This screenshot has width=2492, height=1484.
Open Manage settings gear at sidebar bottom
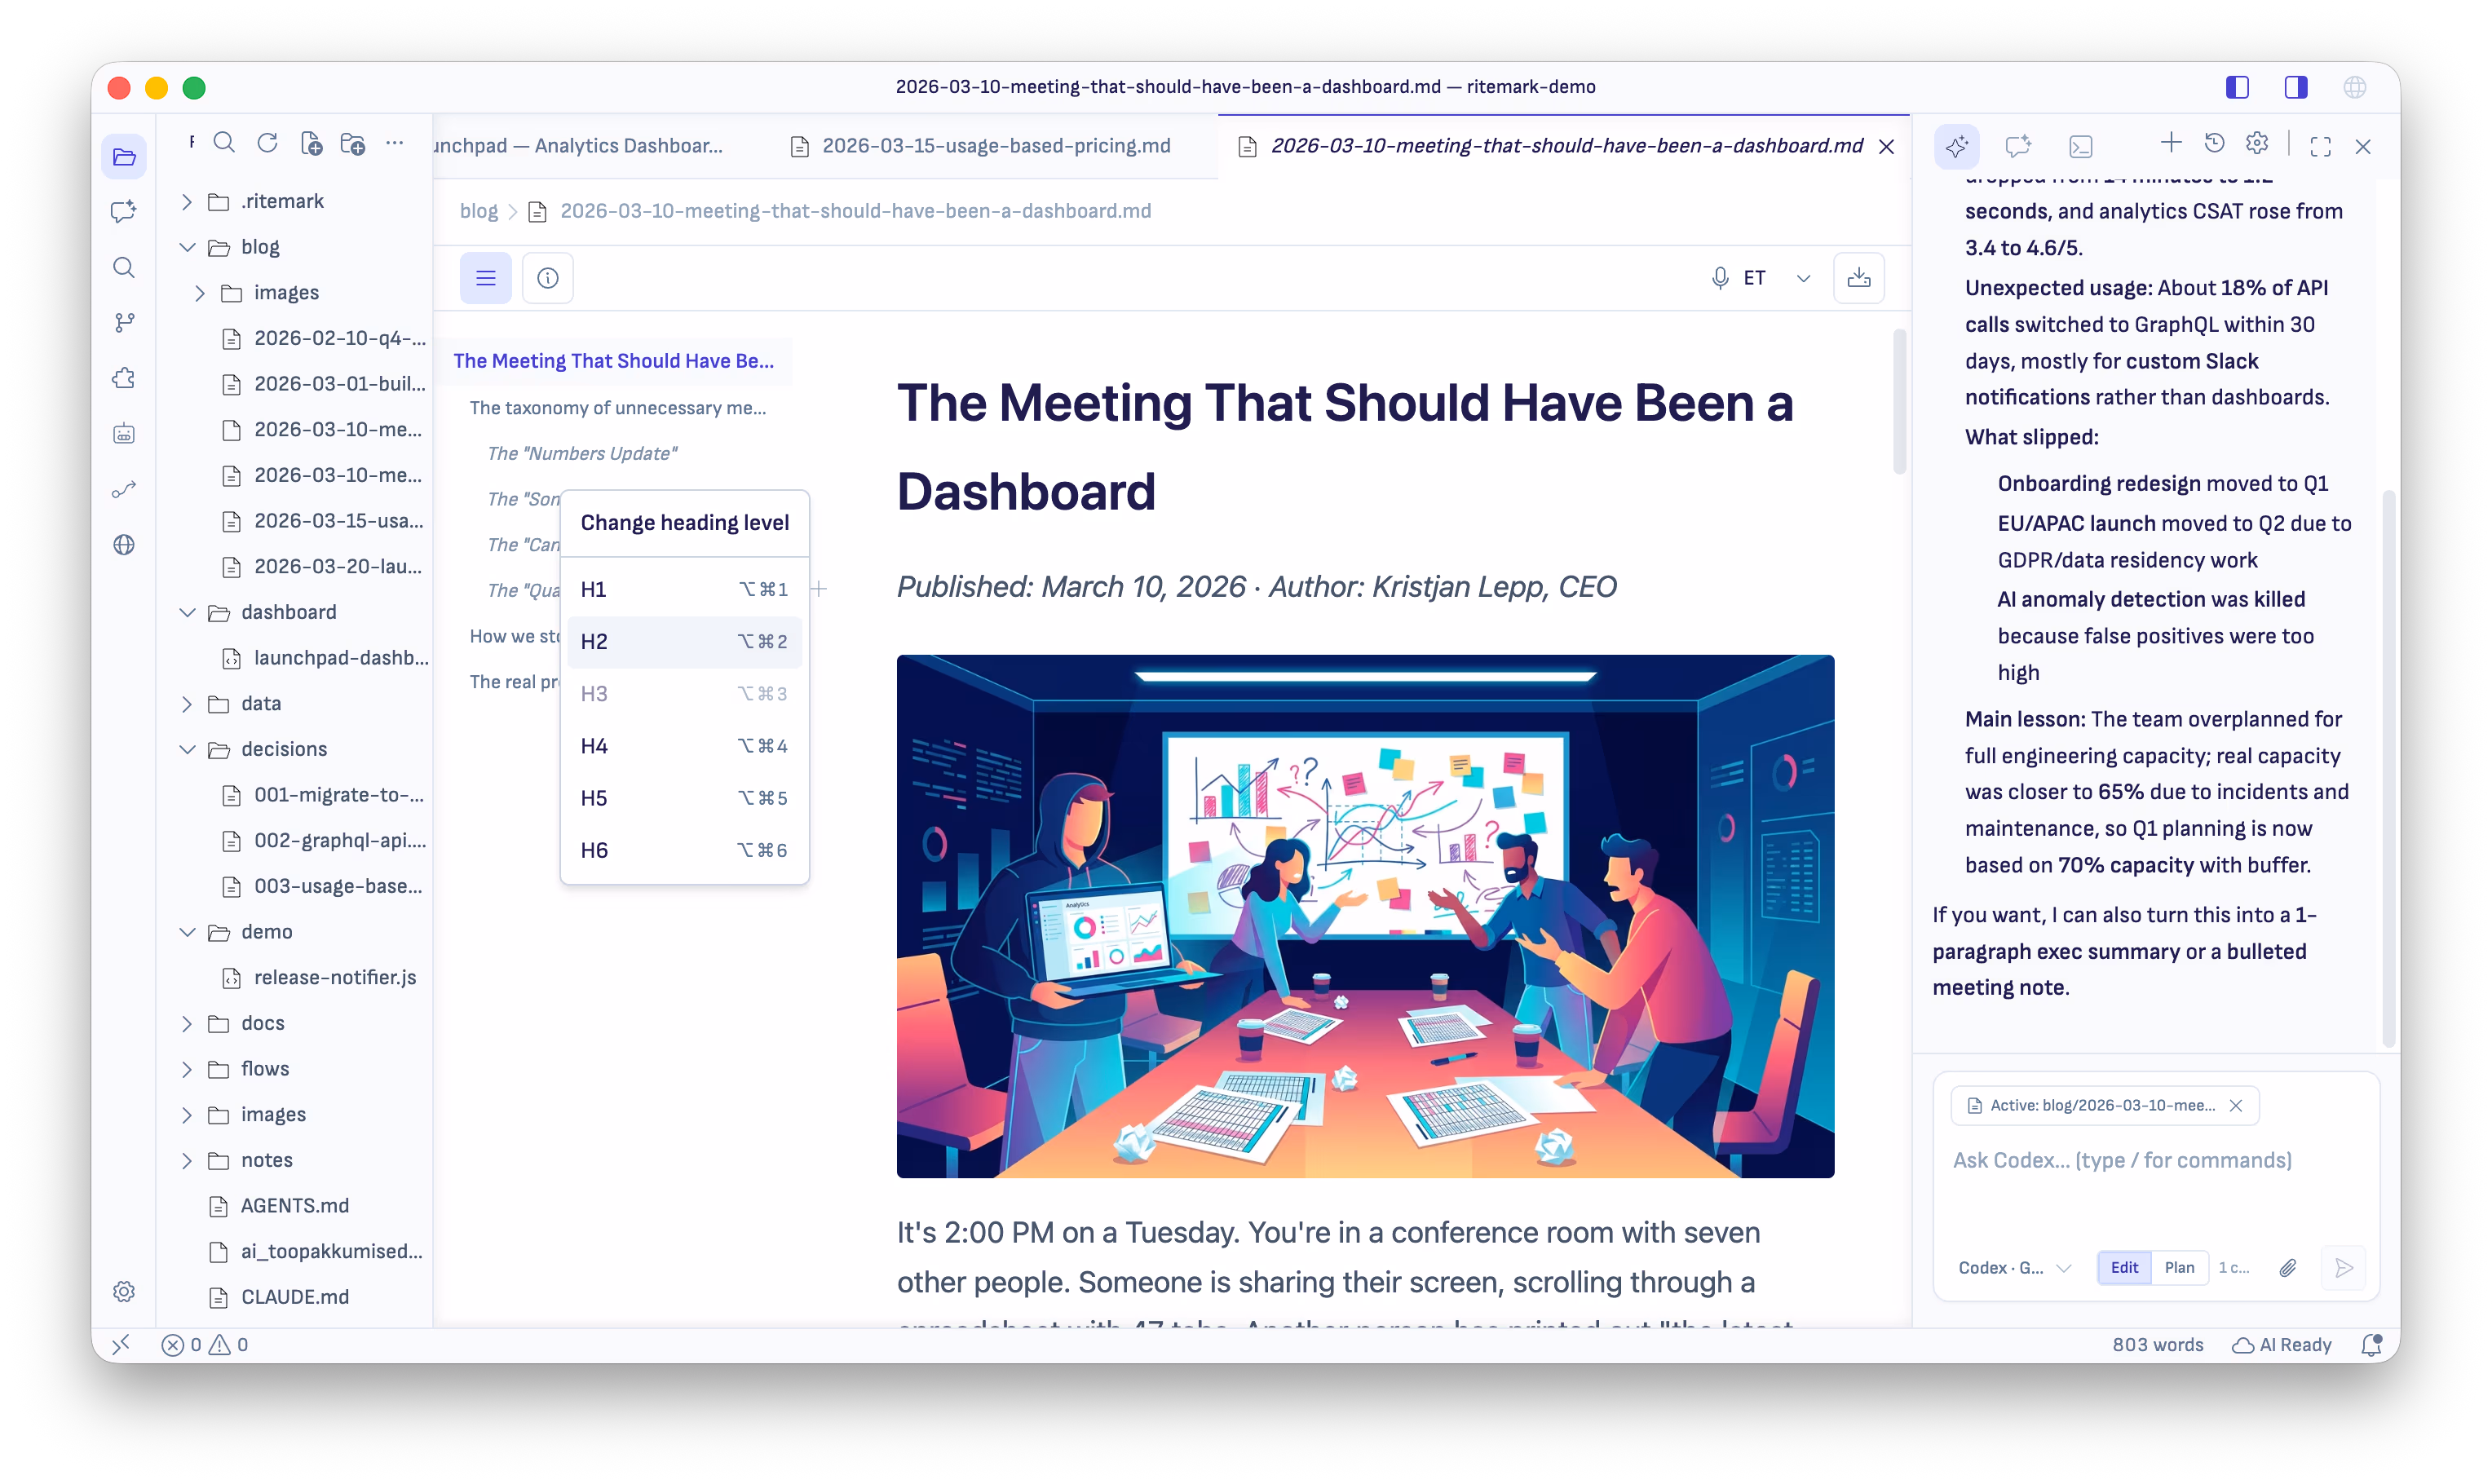click(x=124, y=1291)
